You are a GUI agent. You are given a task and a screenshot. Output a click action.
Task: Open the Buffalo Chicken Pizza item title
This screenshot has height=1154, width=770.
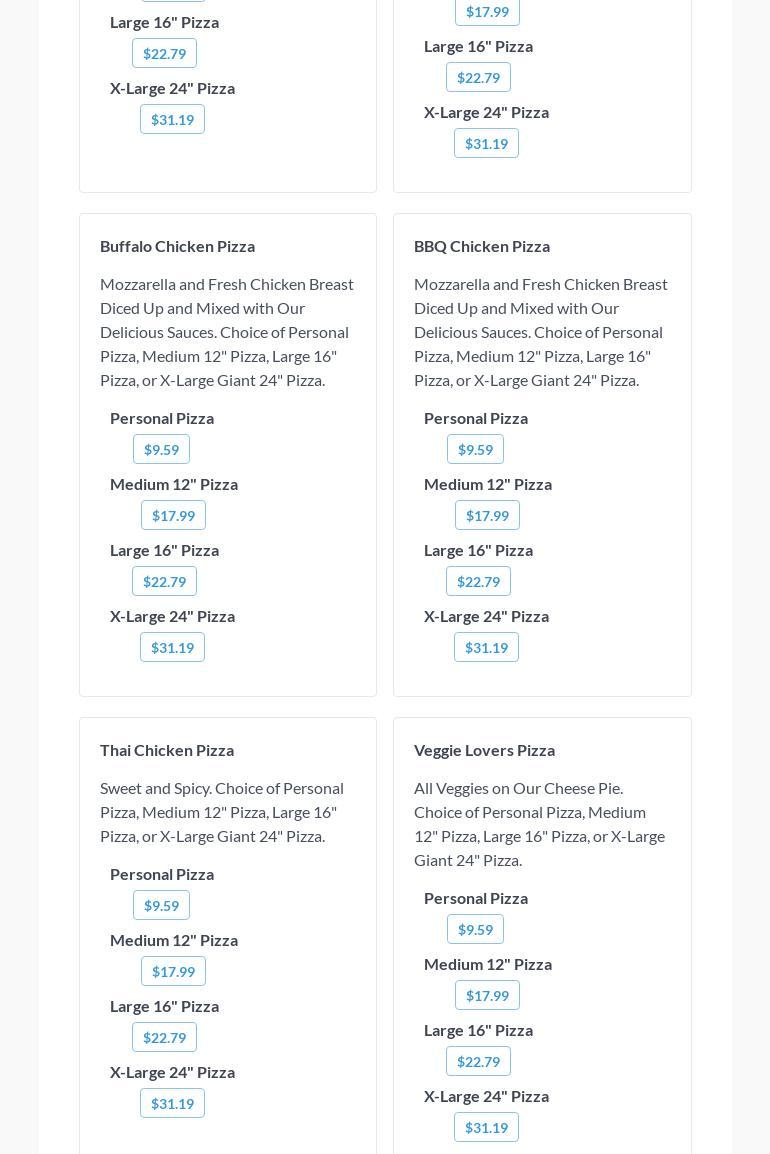[177, 246]
